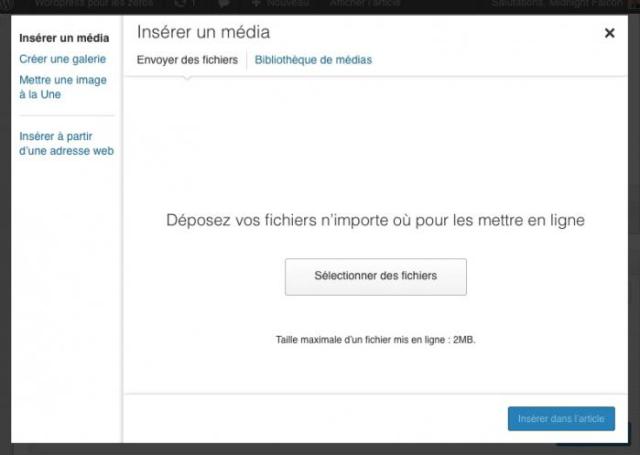Click the Taille maximale 2MB notice text
This screenshot has width=640, height=455.
375,340
